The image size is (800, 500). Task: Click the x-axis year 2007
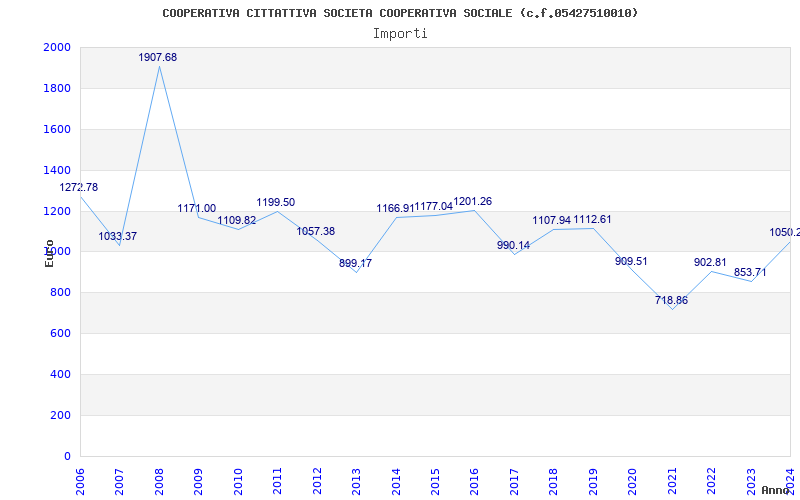click(x=119, y=481)
